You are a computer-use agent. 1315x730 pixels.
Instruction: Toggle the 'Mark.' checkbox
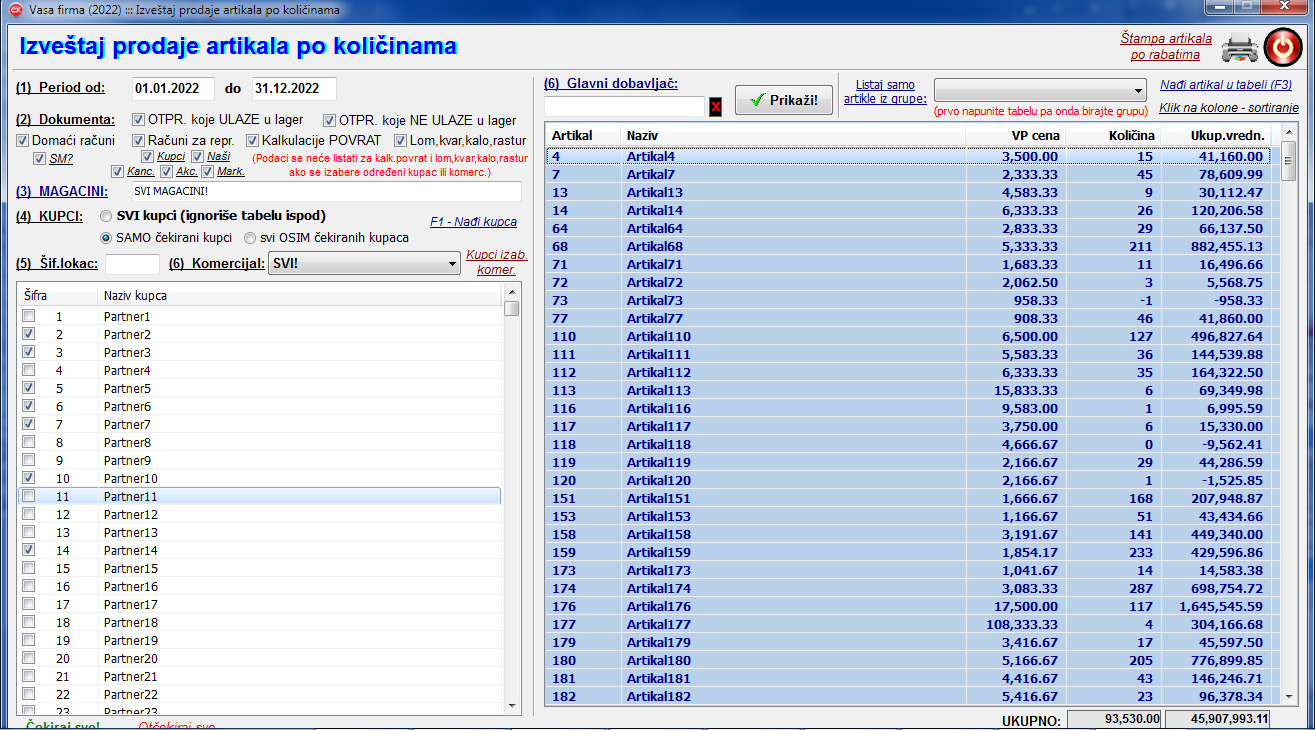coord(208,172)
